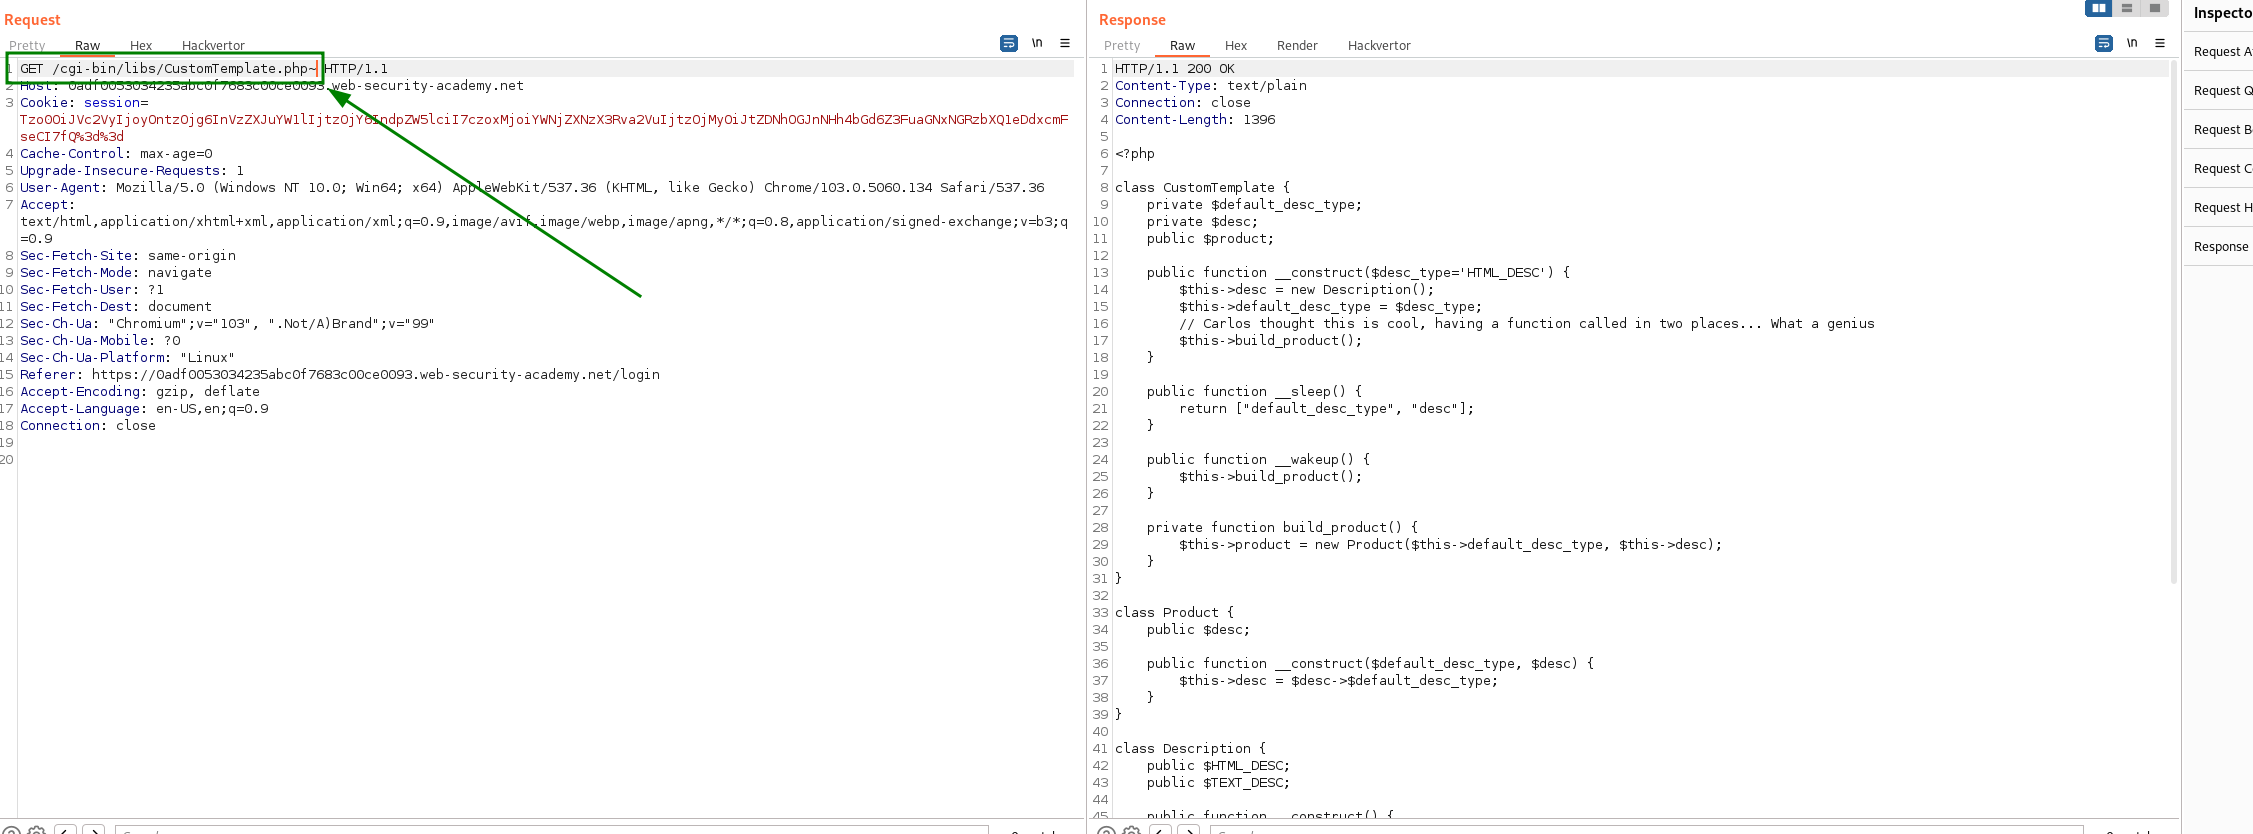
Task: Select the Pretty tab in the Request pane
Action: pos(27,46)
